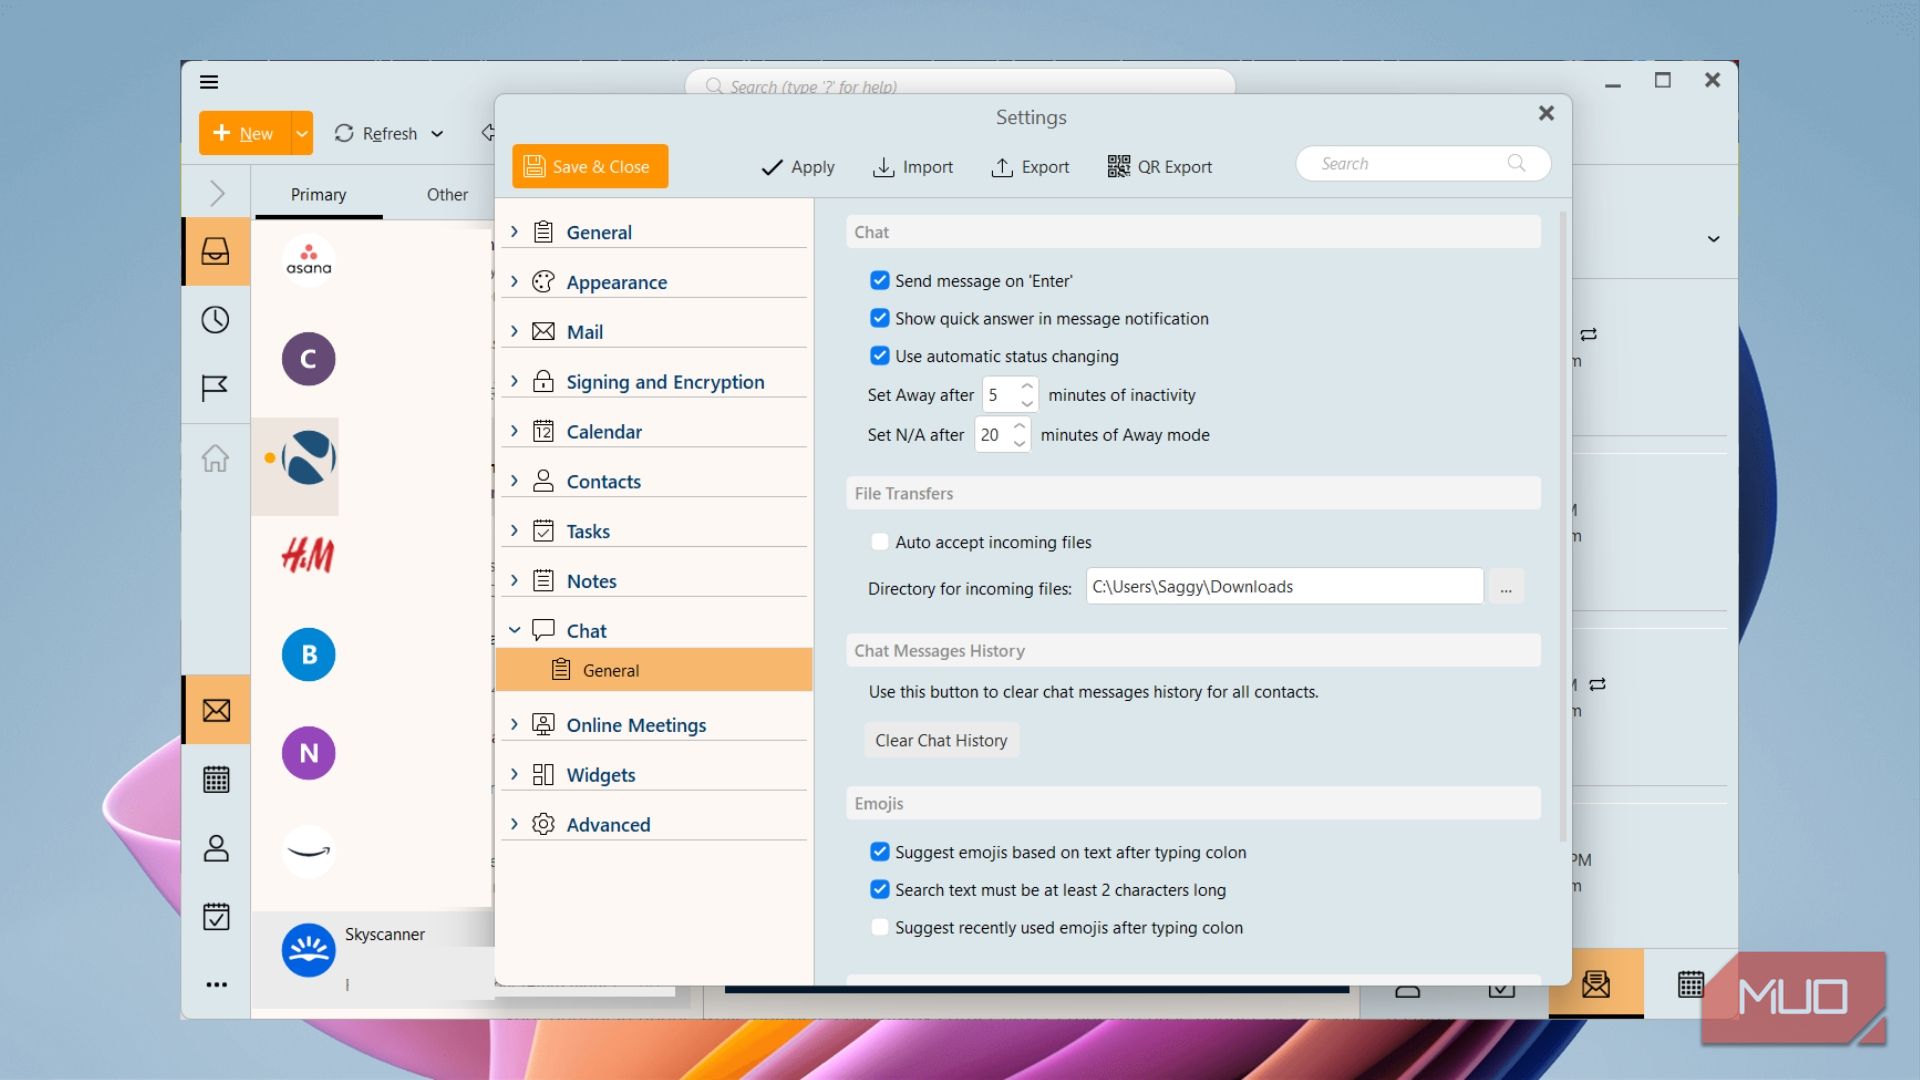
Task: Click the orange mail icon at bottom right
Action: click(x=1596, y=984)
